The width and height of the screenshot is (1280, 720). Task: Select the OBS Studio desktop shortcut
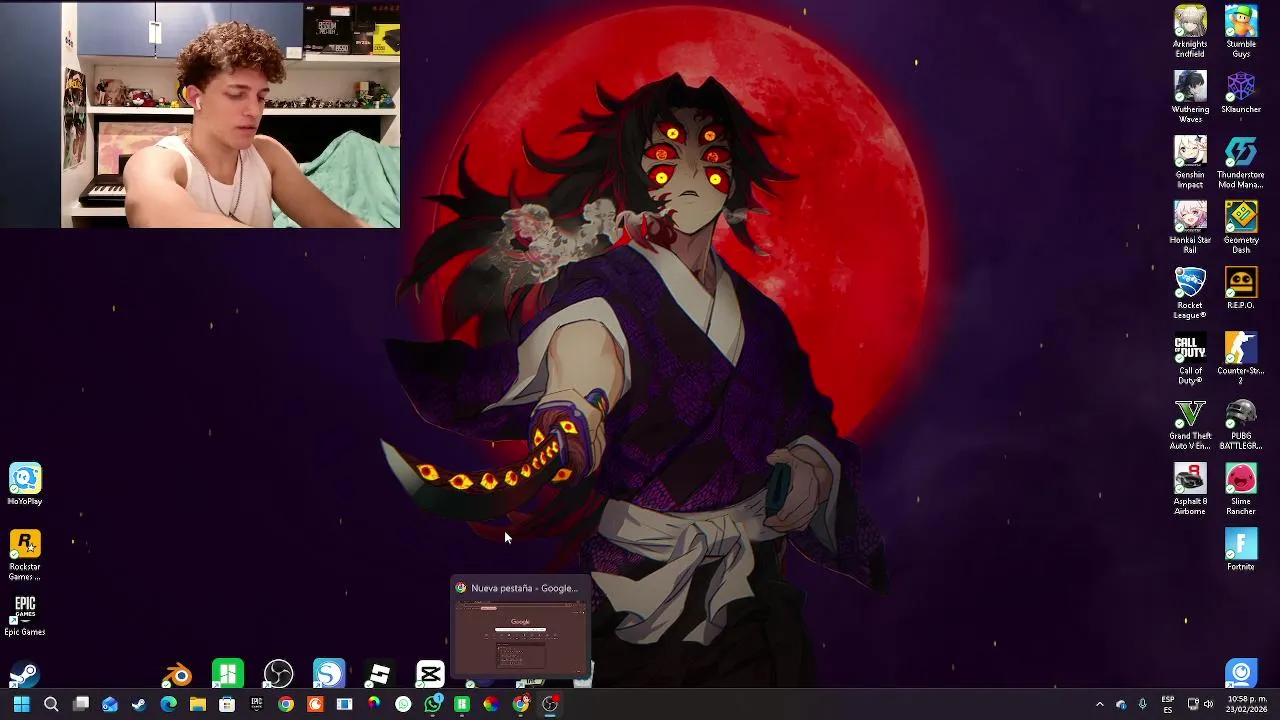point(278,675)
